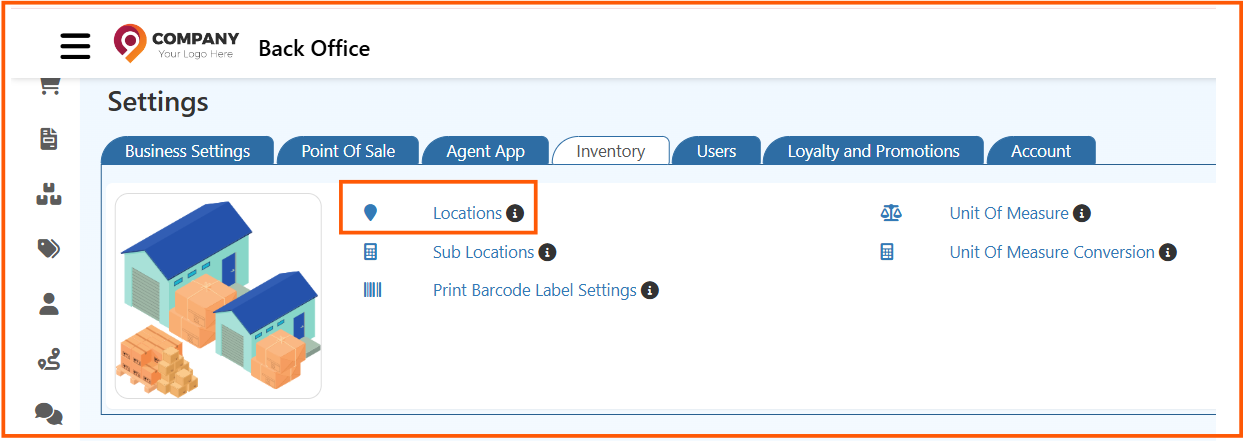Open the Point Of Sale tab
This screenshot has height=441, width=1243.
348,151
